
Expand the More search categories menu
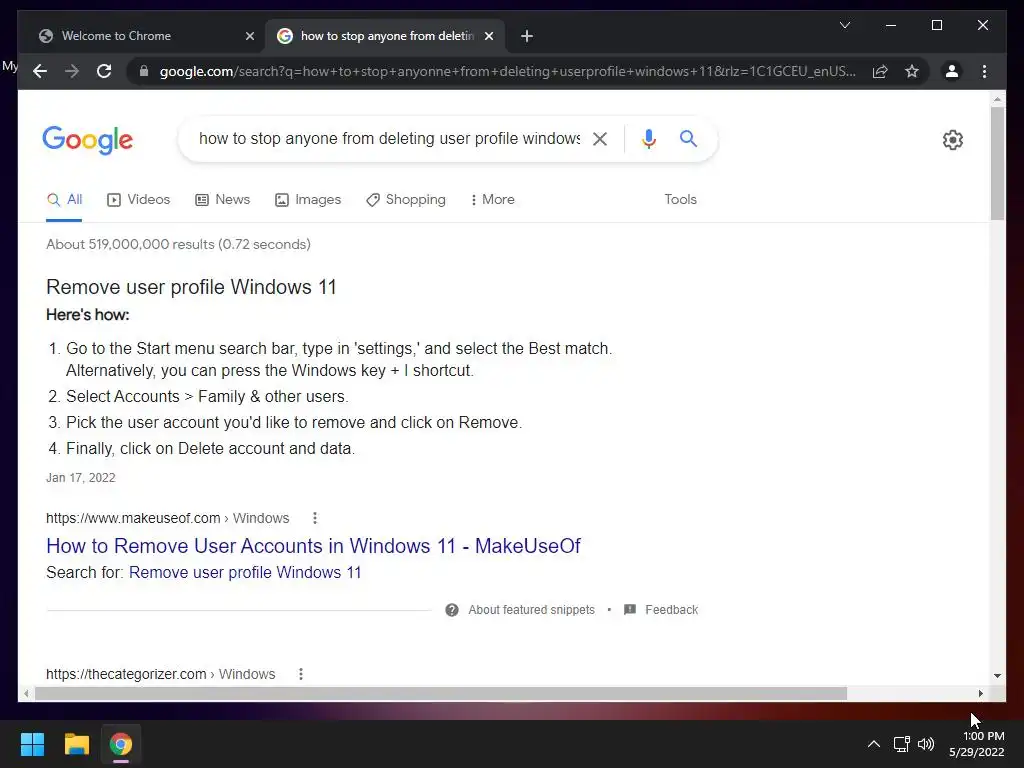492,200
